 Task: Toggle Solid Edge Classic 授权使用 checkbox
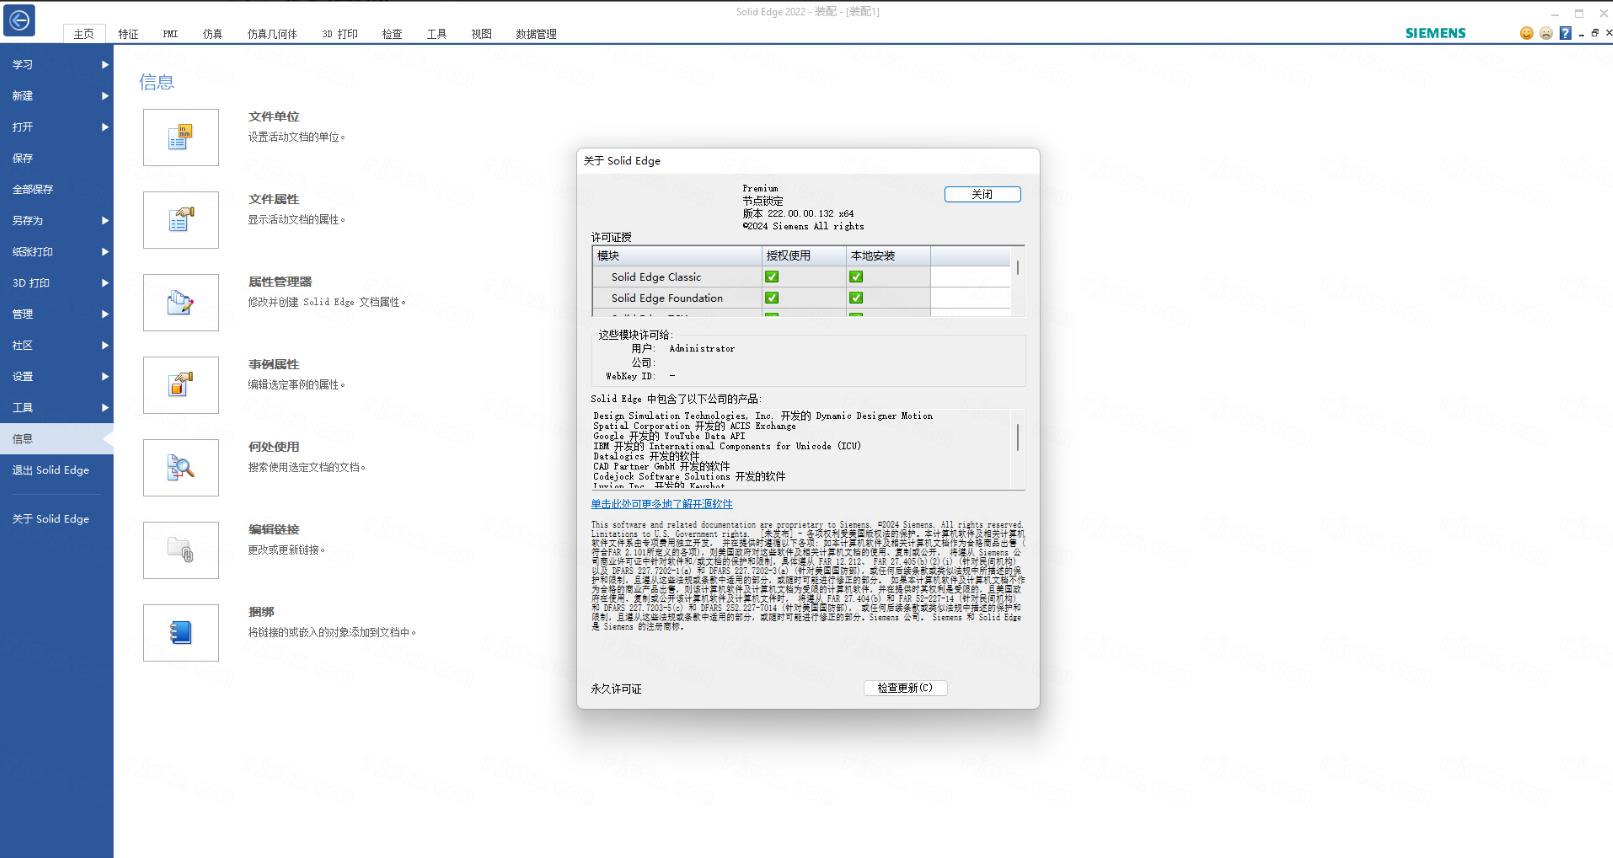click(x=771, y=277)
